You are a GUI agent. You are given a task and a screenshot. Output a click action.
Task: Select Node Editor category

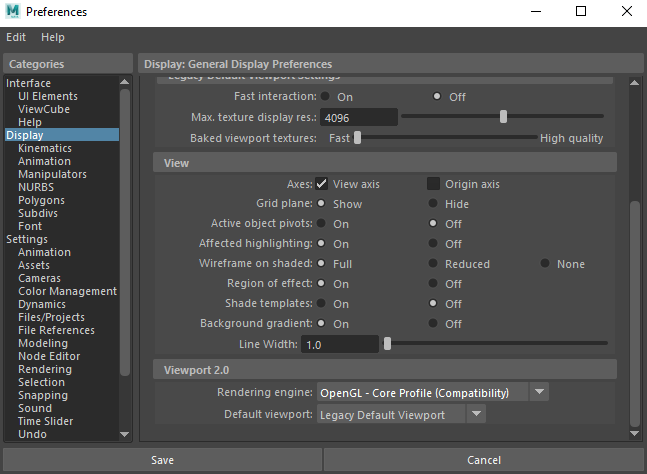click(x=49, y=356)
